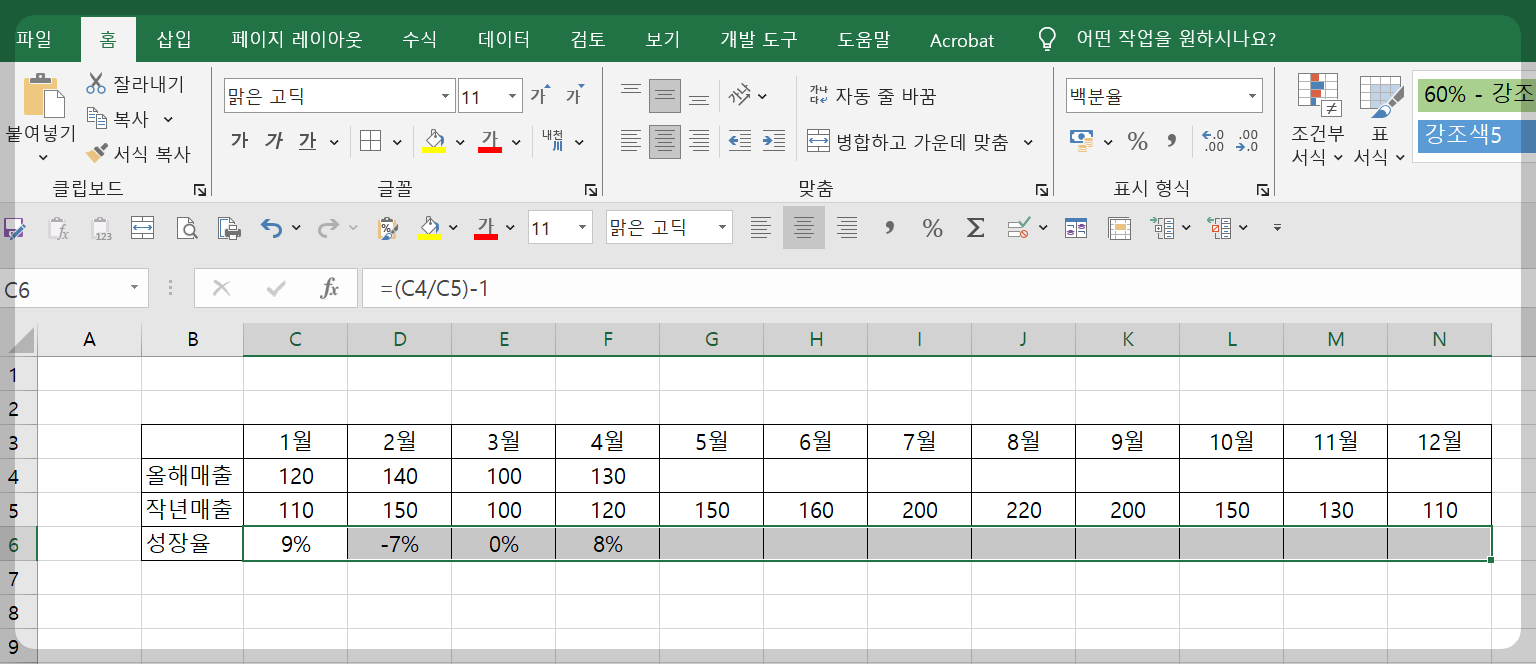Image resolution: width=1536 pixels, height=664 pixels.
Task: Toggle wrap text (자동 줄 바꿈)
Action: [872, 96]
